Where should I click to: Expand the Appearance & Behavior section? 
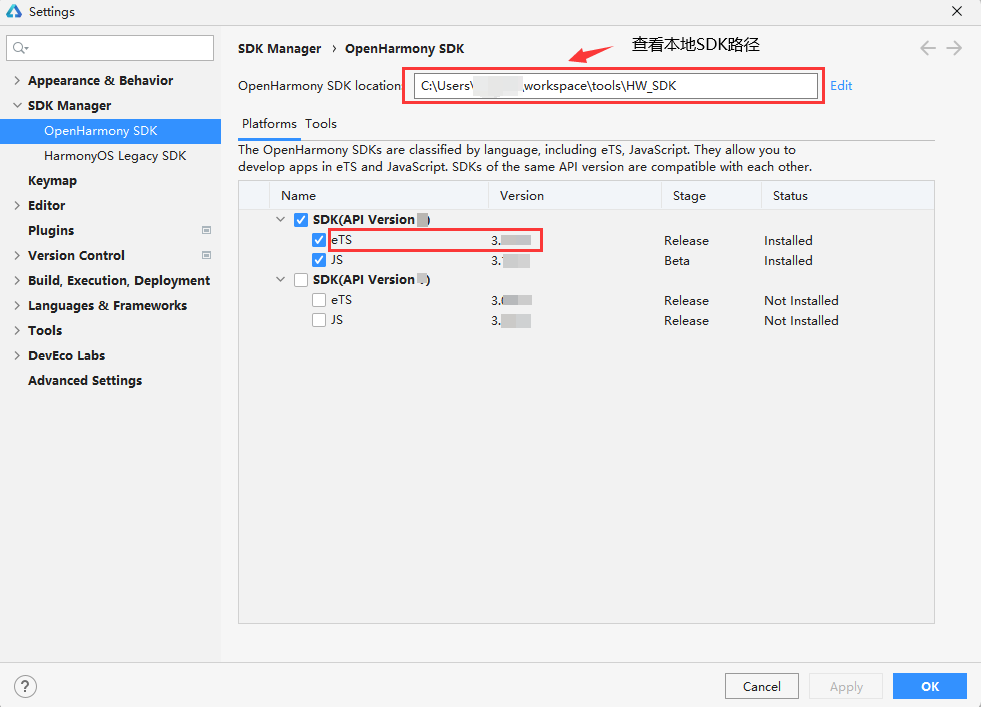click(17, 81)
